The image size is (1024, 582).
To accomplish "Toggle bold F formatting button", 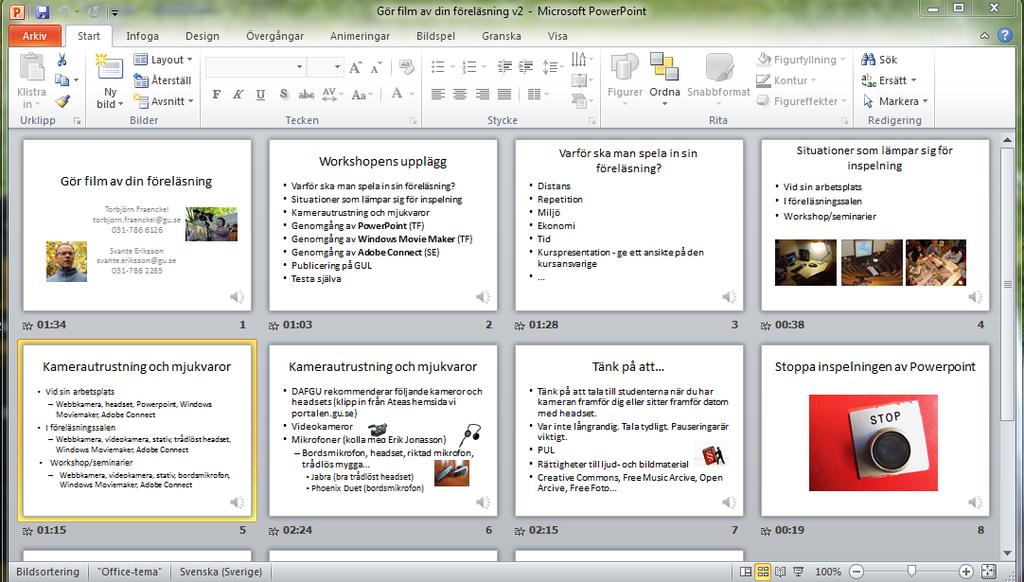I will [x=216, y=94].
